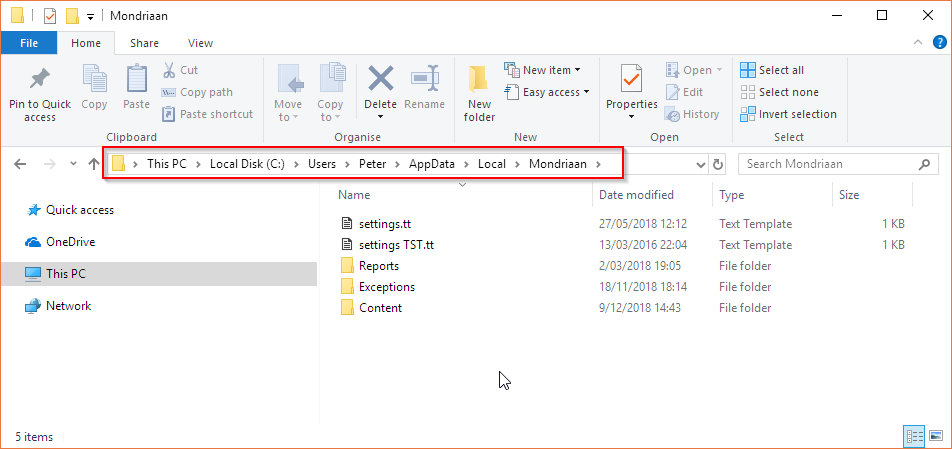The image size is (952, 449).
Task: Click the Peter breadcrumb
Action: 372,164
